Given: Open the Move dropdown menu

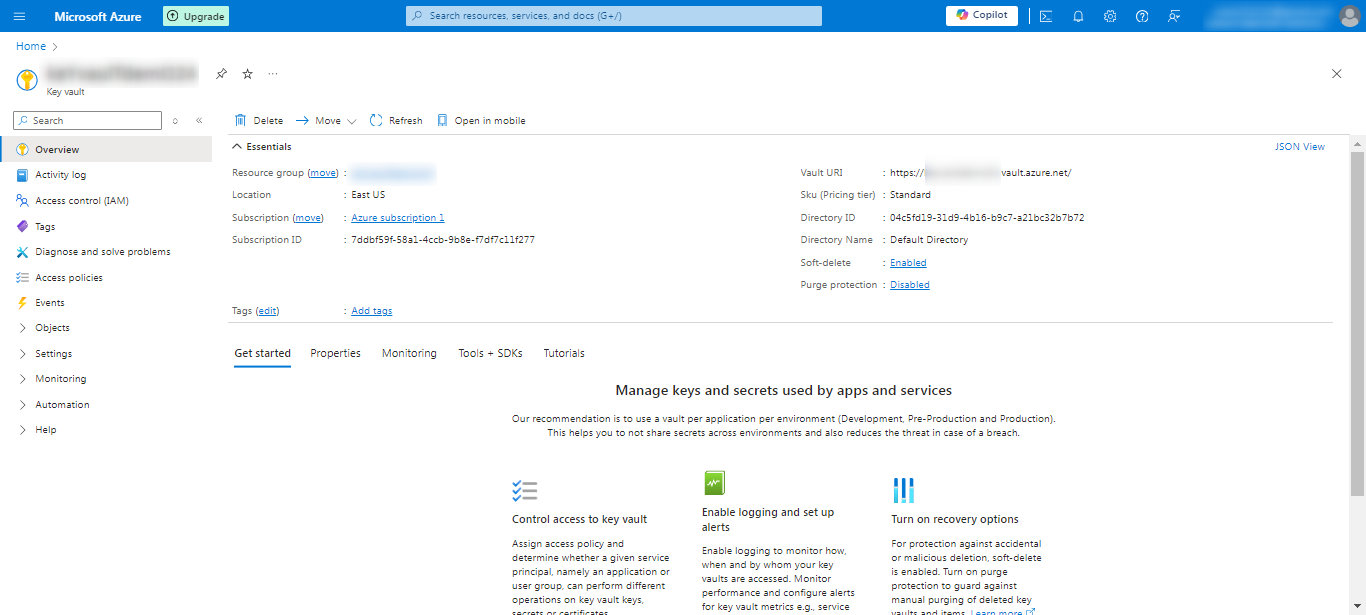Looking at the screenshot, I should [x=326, y=121].
